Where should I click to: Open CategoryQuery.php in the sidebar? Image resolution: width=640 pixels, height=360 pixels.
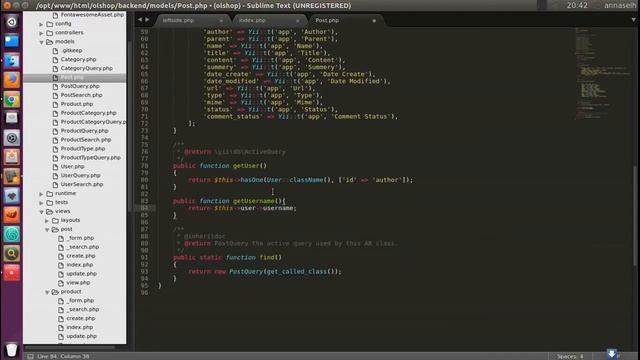pos(87,68)
